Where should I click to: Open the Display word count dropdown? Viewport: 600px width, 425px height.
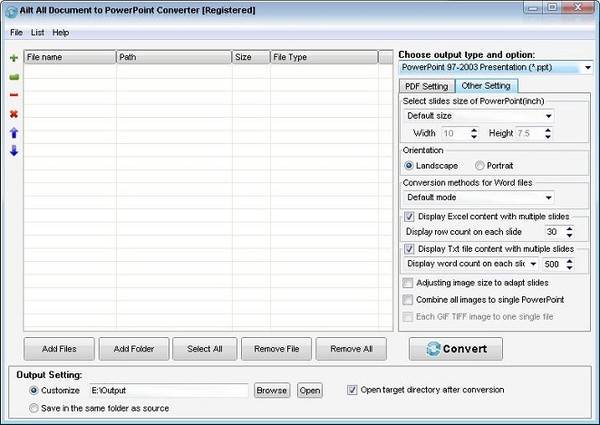pyautogui.click(x=533, y=264)
